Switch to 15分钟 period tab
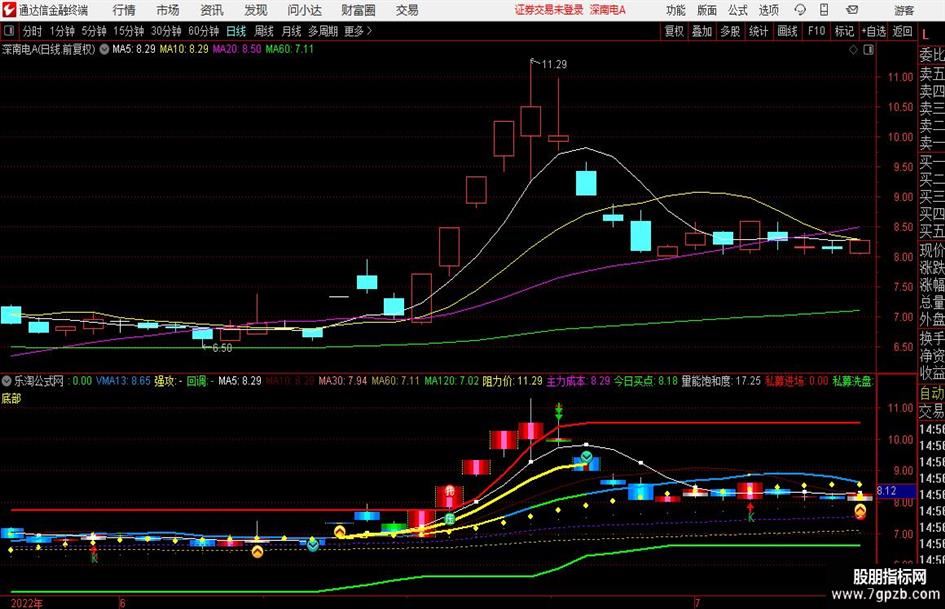Screen dimensions: 945x609 tap(128, 31)
